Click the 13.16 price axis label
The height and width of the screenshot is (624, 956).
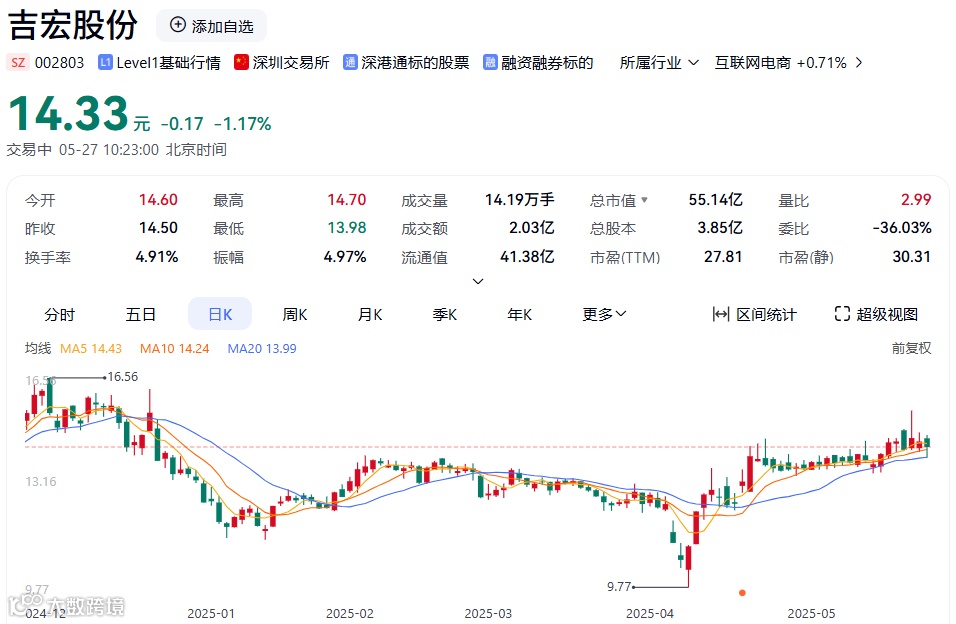tap(41, 481)
